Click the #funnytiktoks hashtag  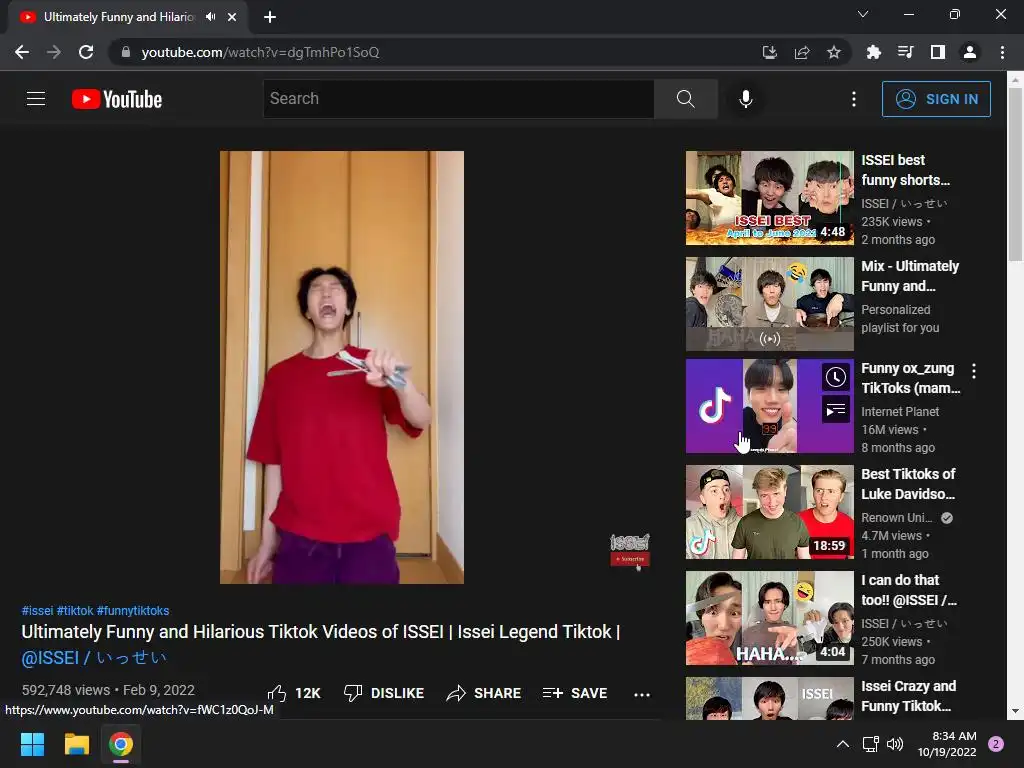[x=133, y=611]
